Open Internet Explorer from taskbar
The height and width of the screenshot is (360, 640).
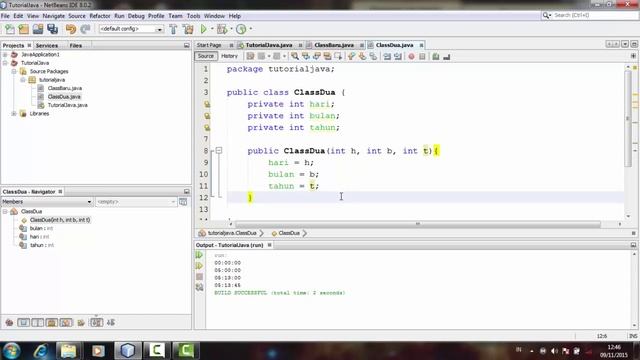[x=40, y=351]
